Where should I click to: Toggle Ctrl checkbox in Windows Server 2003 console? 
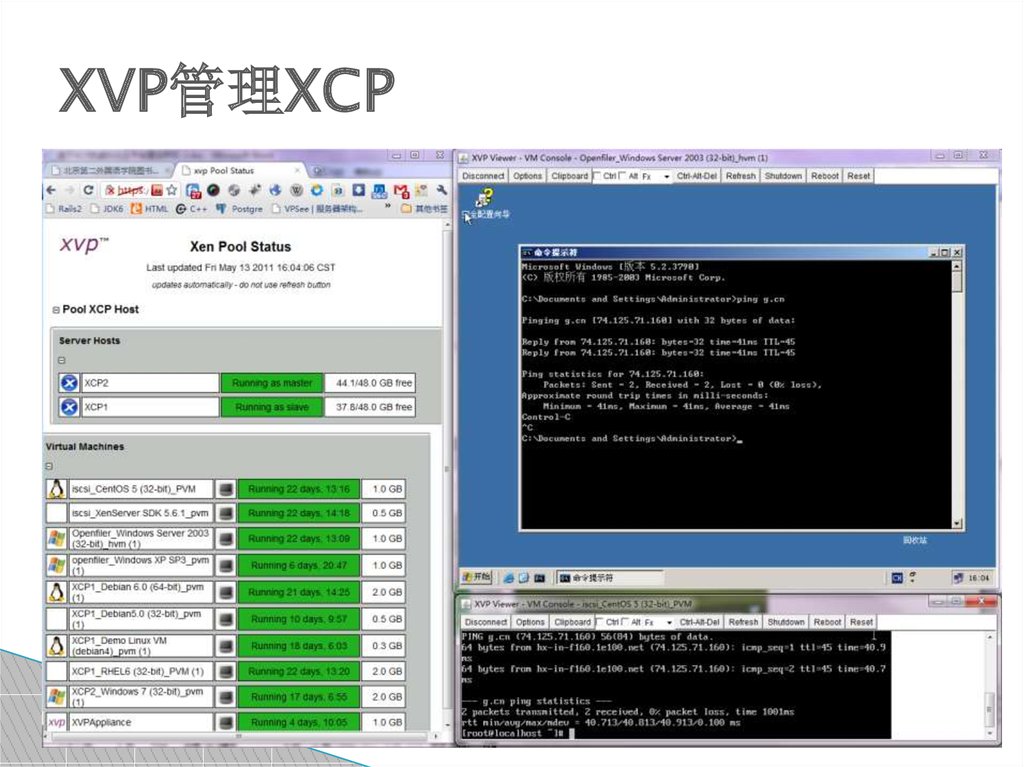pyautogui.click(x=597, y=176)
